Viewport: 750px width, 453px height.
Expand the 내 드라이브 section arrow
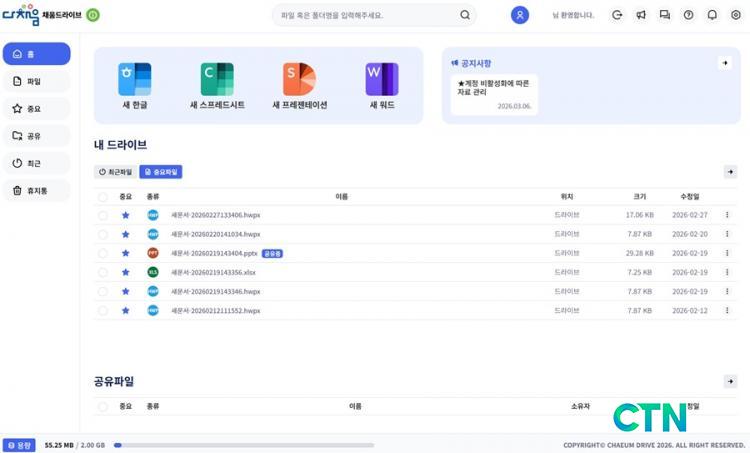(x=730, y=172)
